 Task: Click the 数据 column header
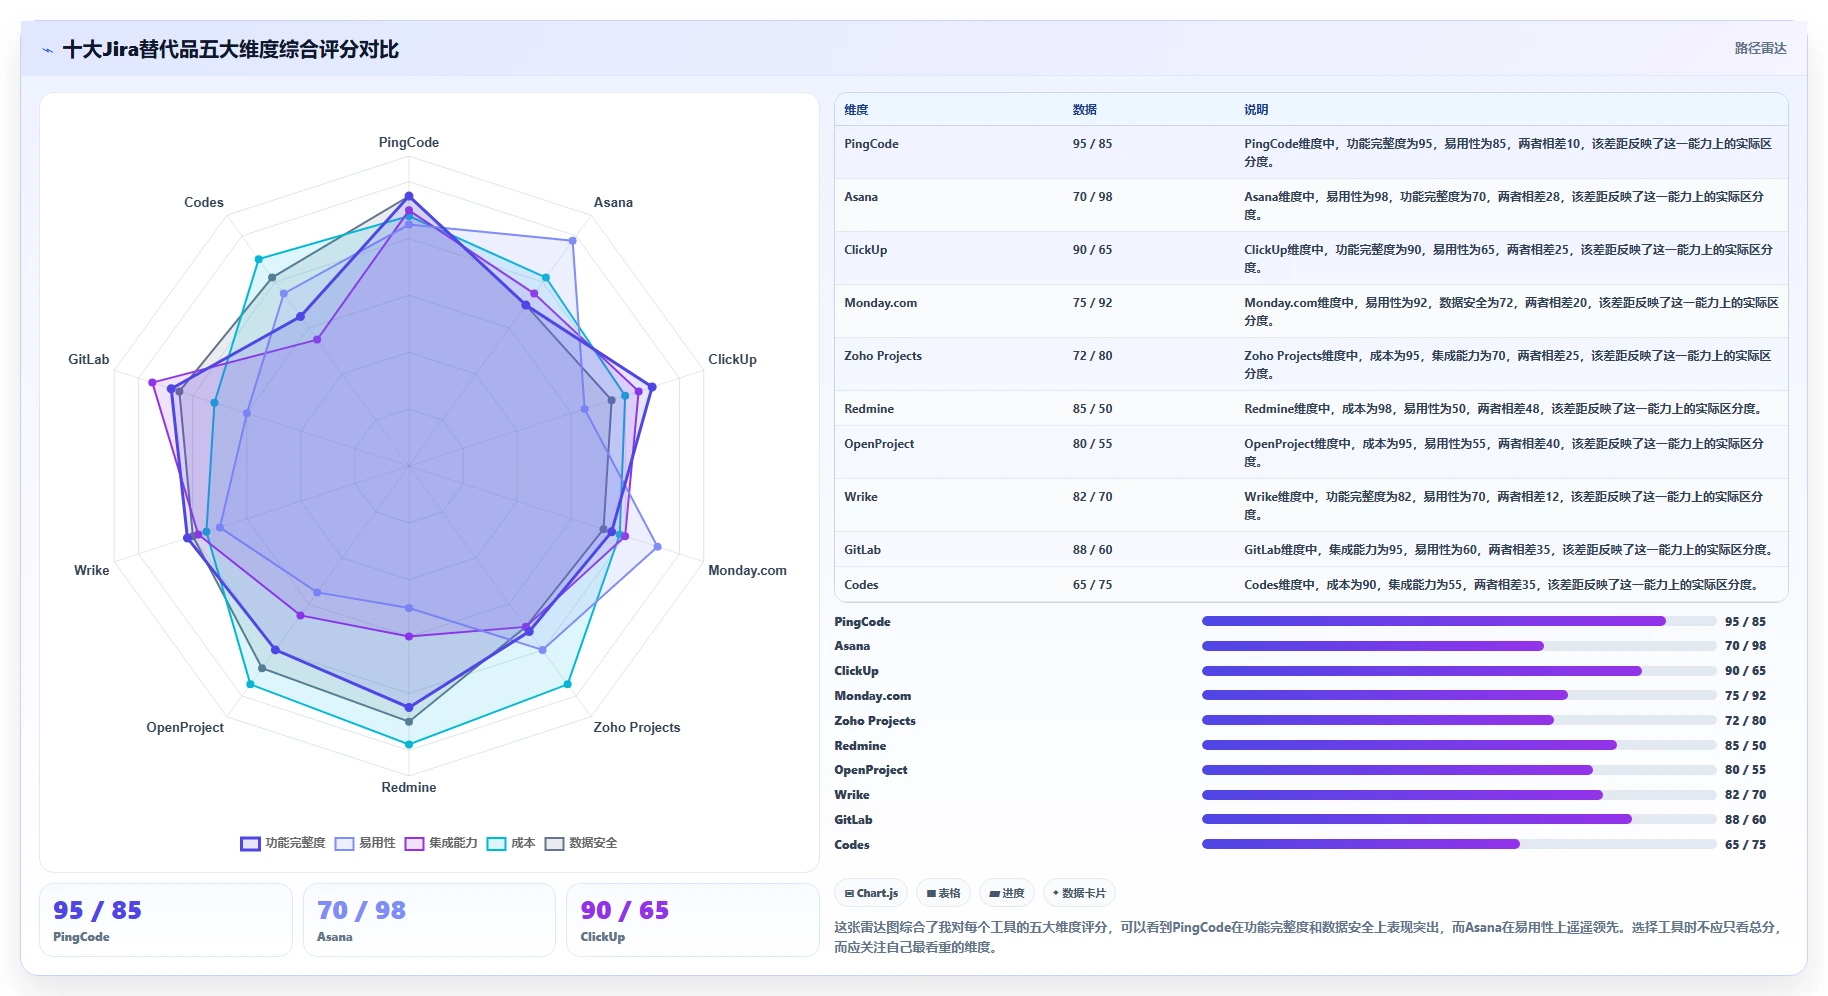1085,110
